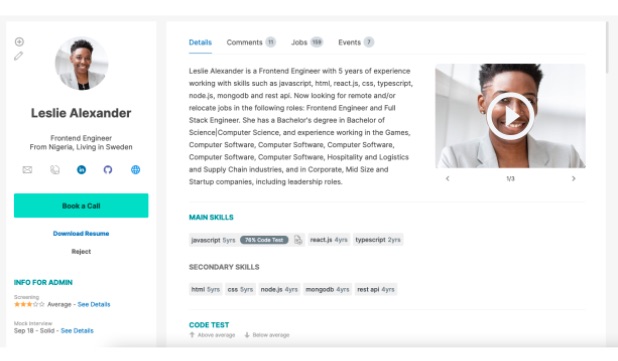Open the email envelope icon

point(27,170)
